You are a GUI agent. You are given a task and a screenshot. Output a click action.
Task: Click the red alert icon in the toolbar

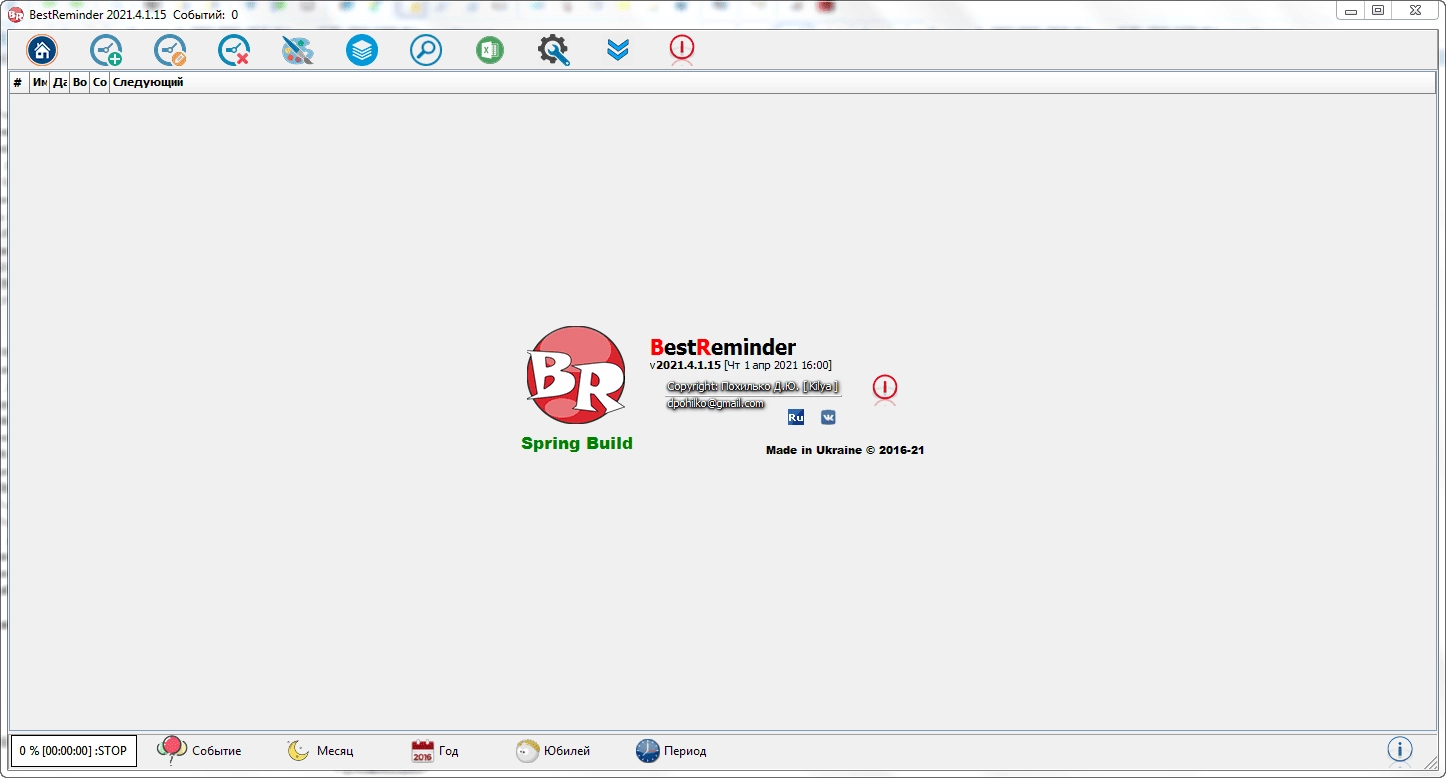[x=682, y=50]
